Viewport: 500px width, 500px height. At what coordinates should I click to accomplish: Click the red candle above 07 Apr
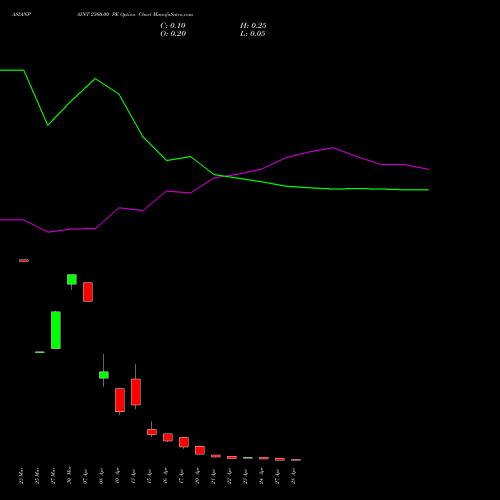88,292
